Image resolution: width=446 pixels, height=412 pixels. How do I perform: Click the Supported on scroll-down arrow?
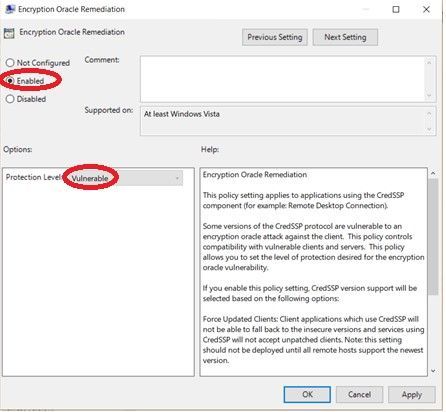pyautogui.click(x=429, y=129)
